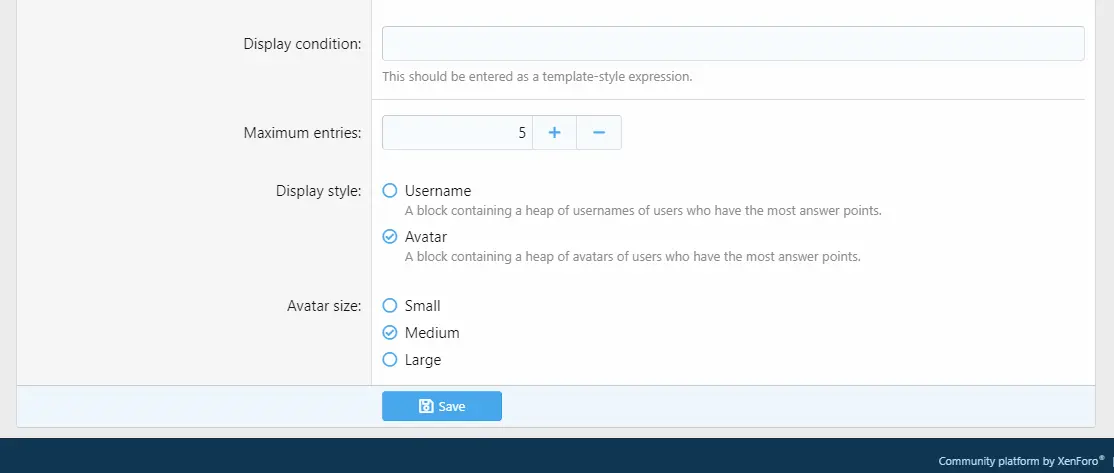Screen dimensions: 1114x473
Task: Click the 'Display style:' field label
Action: [318, 191]
